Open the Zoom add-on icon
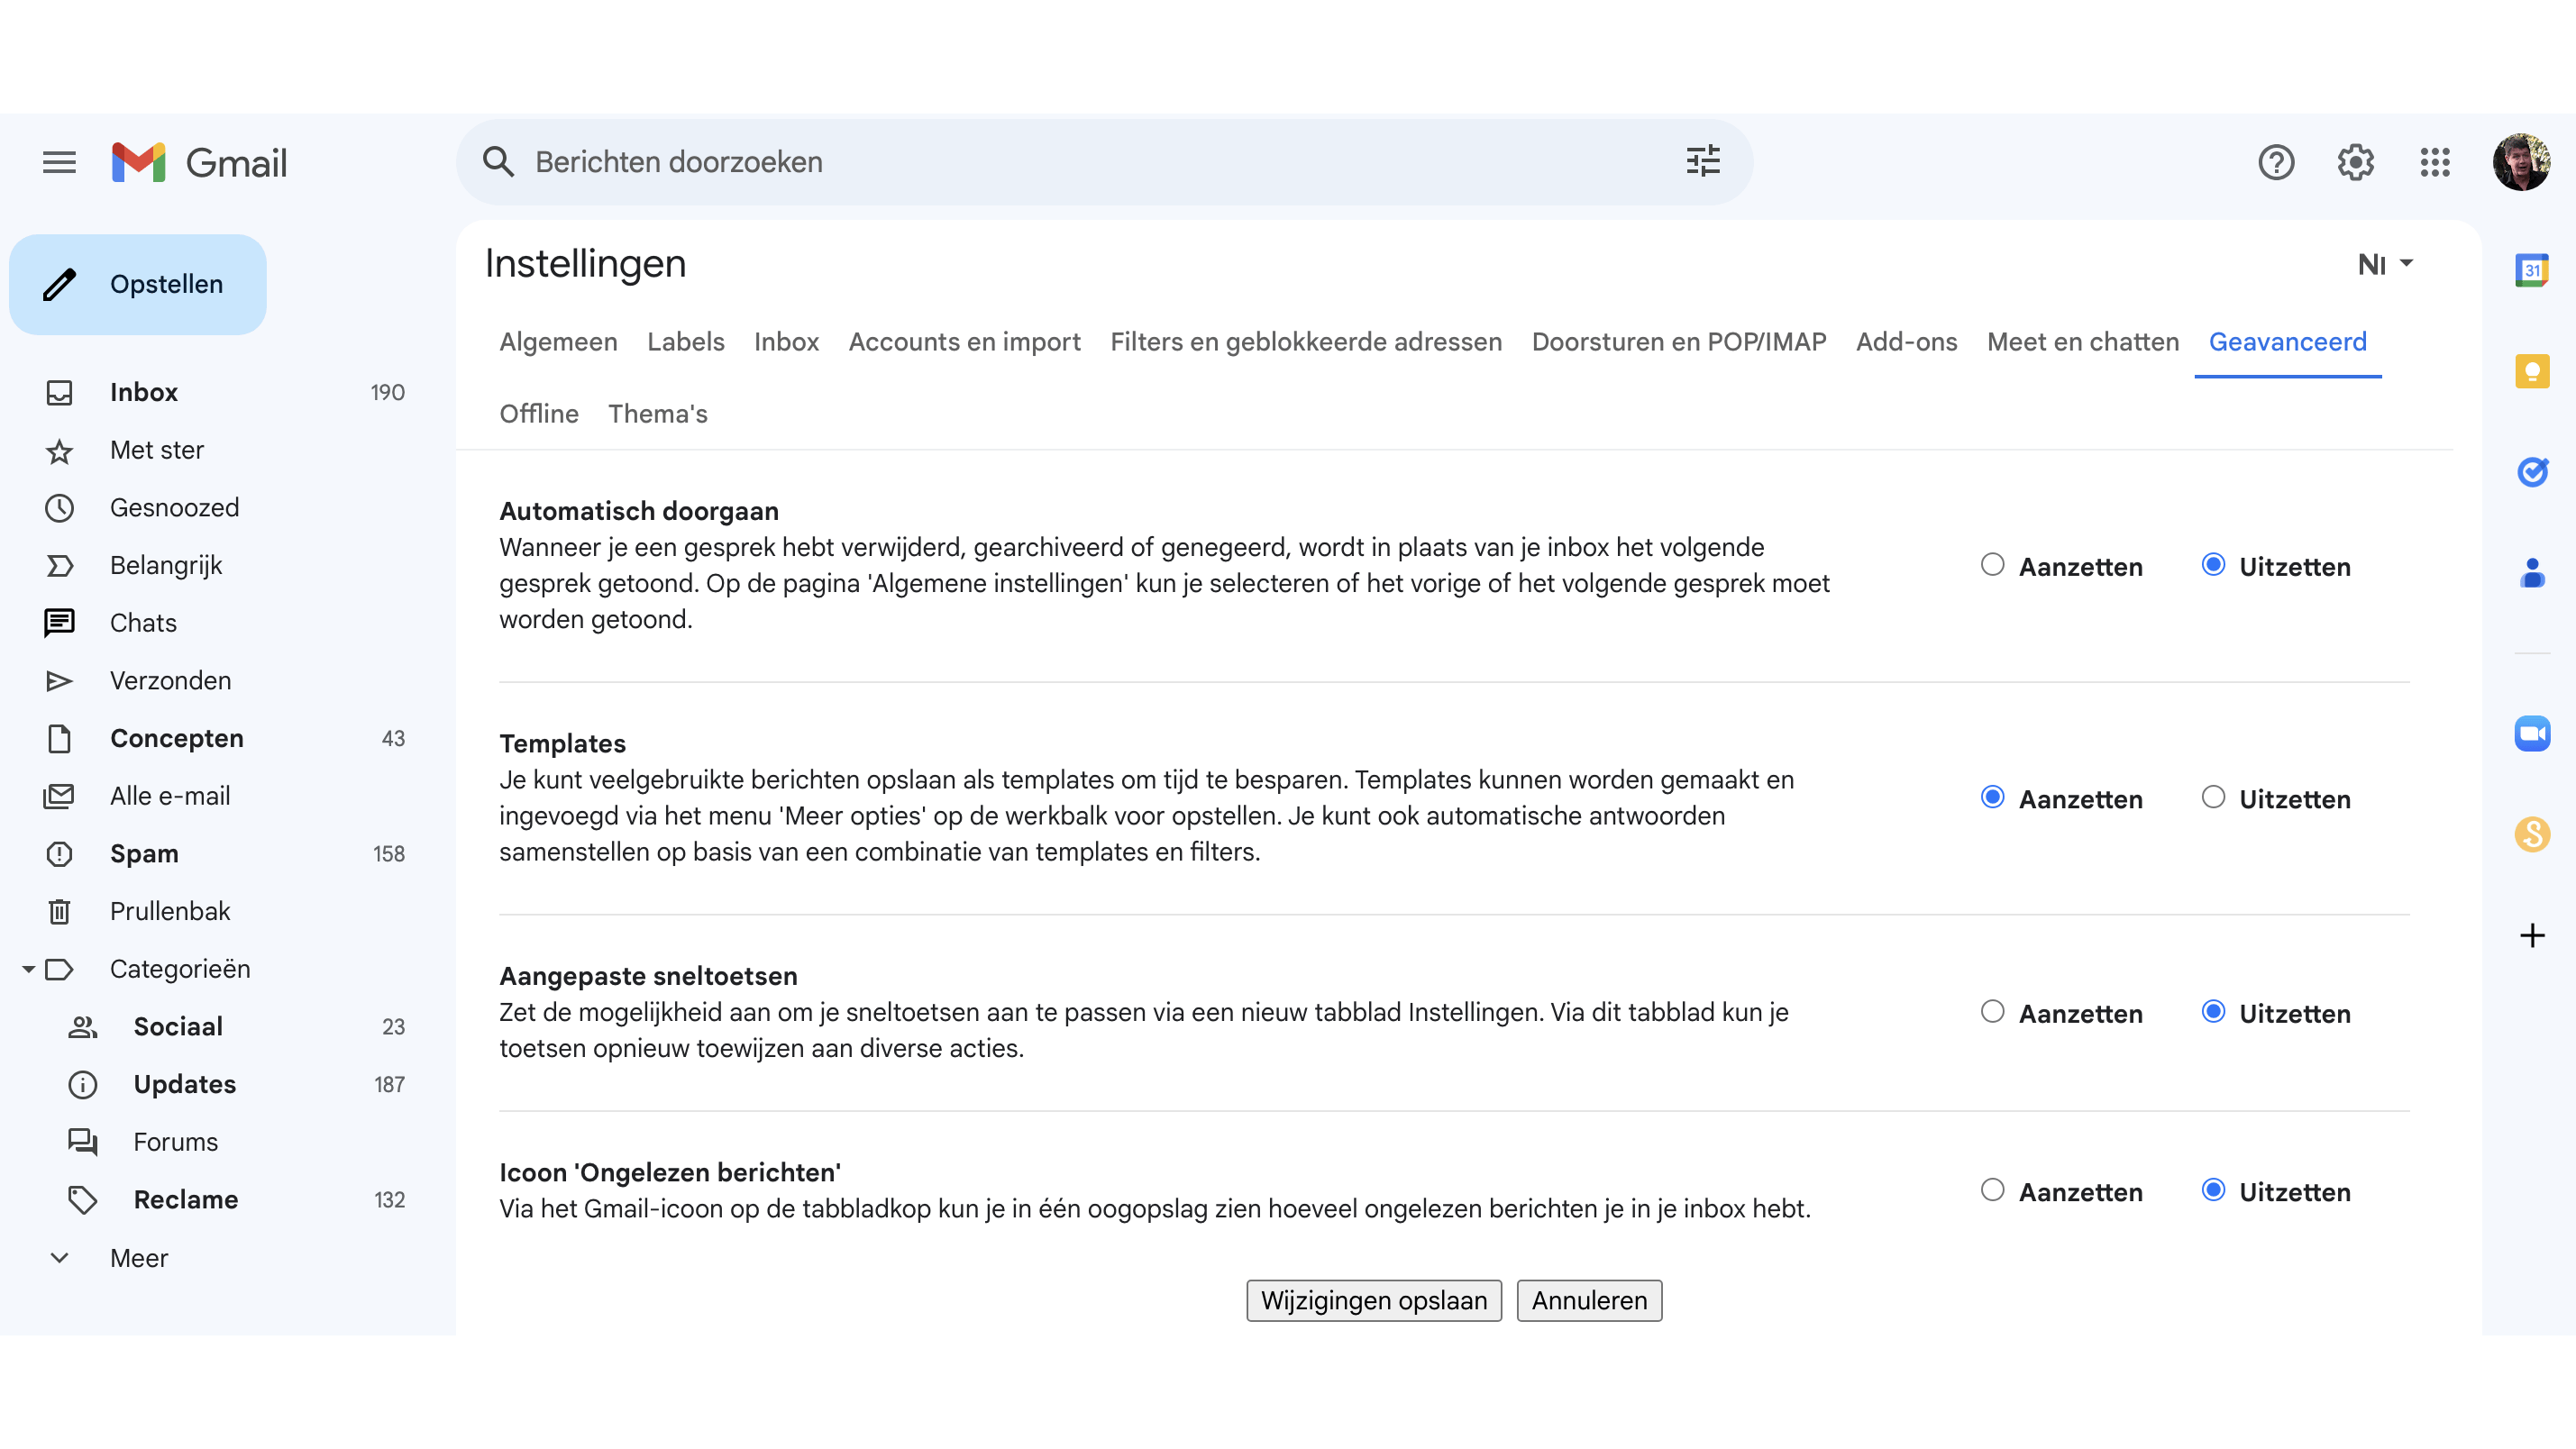 (x=2531, y=733)
